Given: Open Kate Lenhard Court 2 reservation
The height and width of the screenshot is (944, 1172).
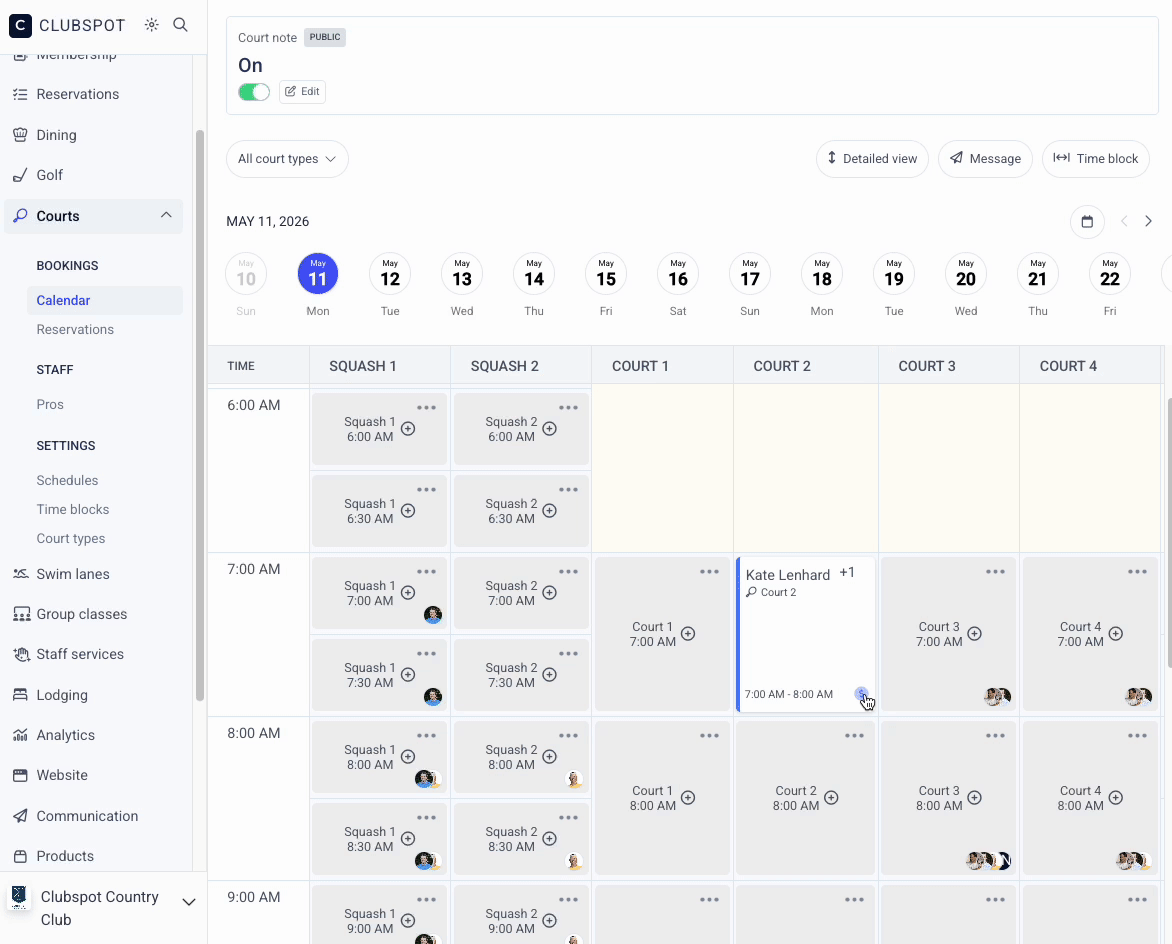Looking at the screenshot, I should [806, 634].
